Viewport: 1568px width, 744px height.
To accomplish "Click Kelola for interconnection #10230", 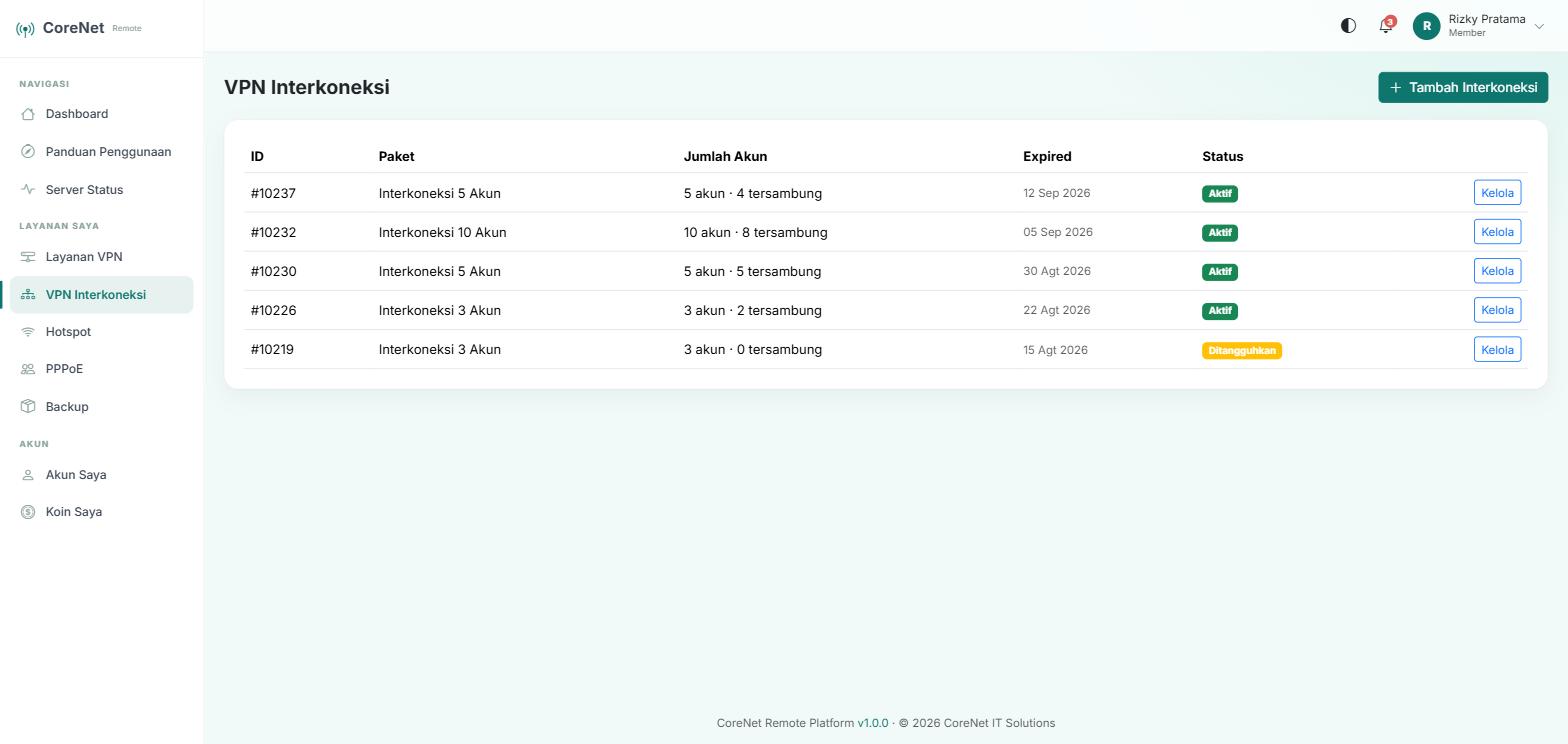I will pyautogui.click(x=1497, y=271).
